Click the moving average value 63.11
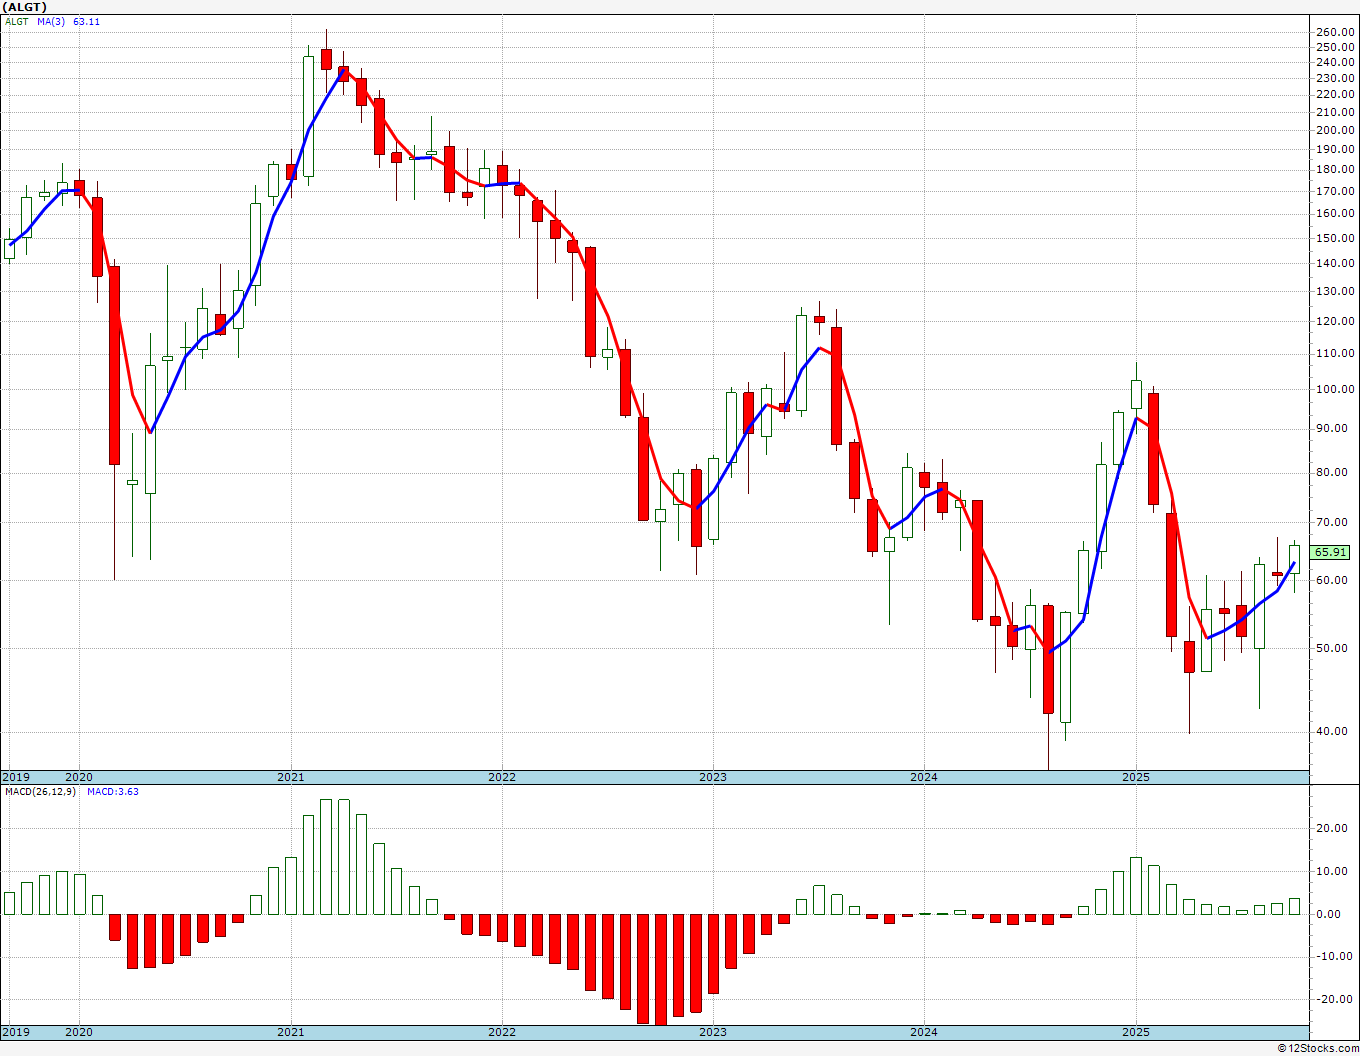Image resolution: width=1360 pixels, height=1056 pixels. 87,22
